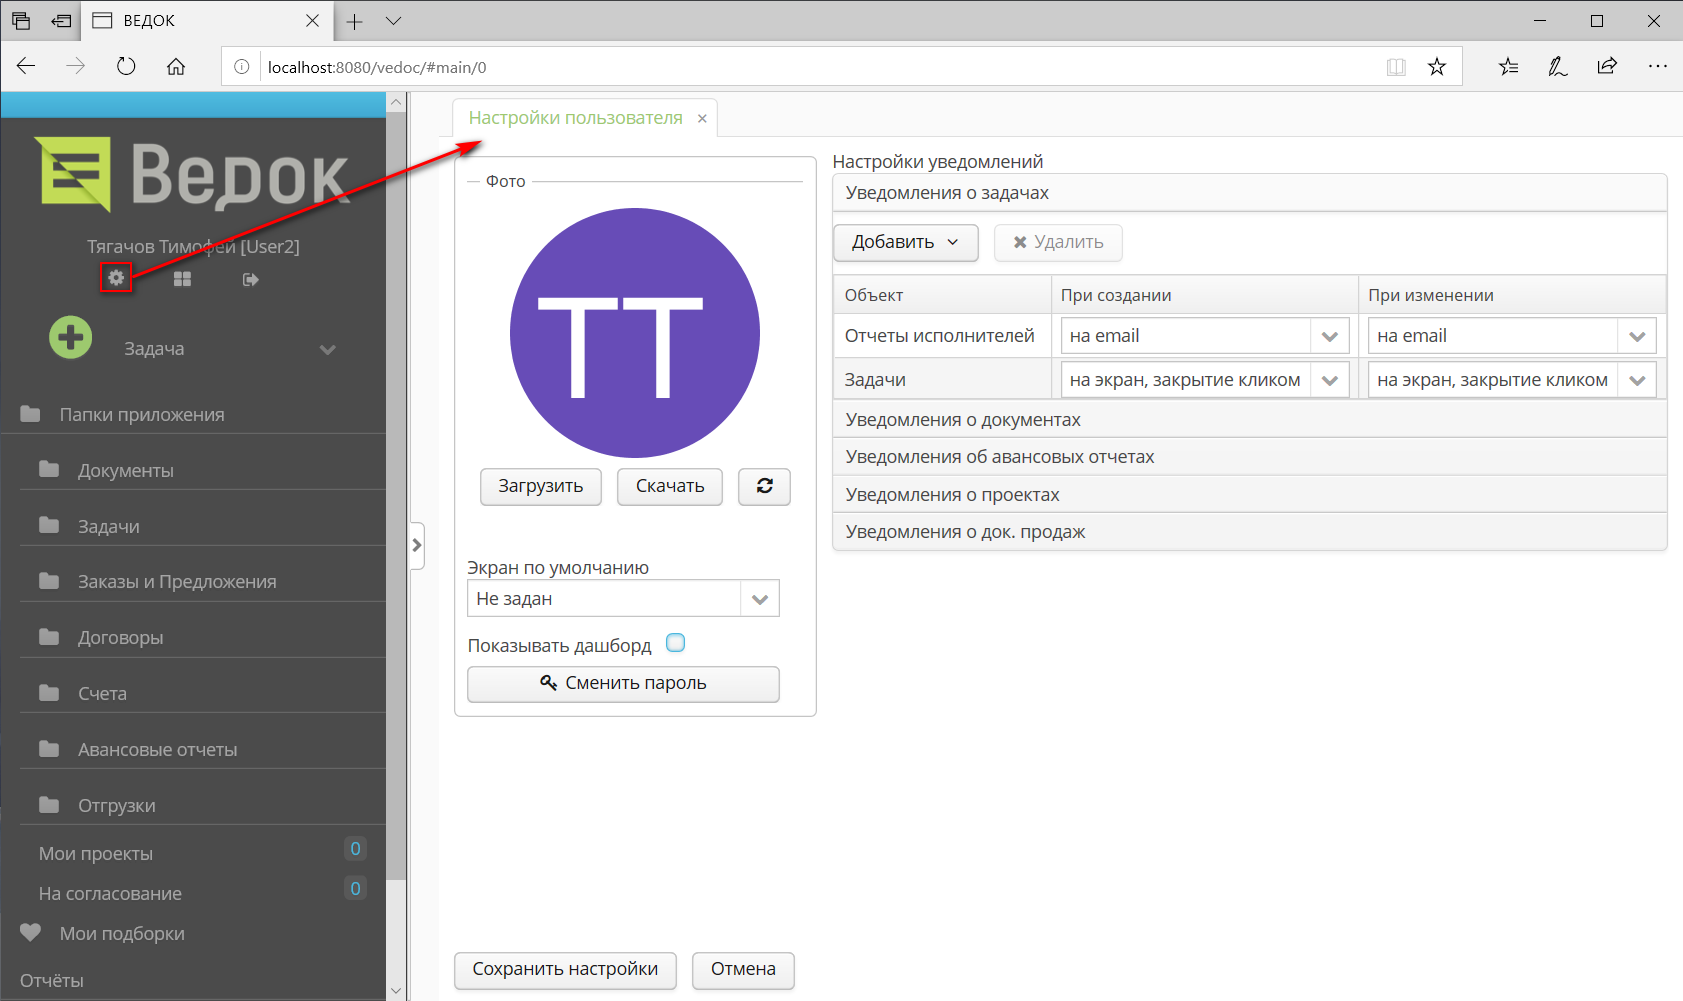Open При изменении dropdown for Отчеты исполнителей
The image size is (1683, 1001).
tap(1636, 336)
